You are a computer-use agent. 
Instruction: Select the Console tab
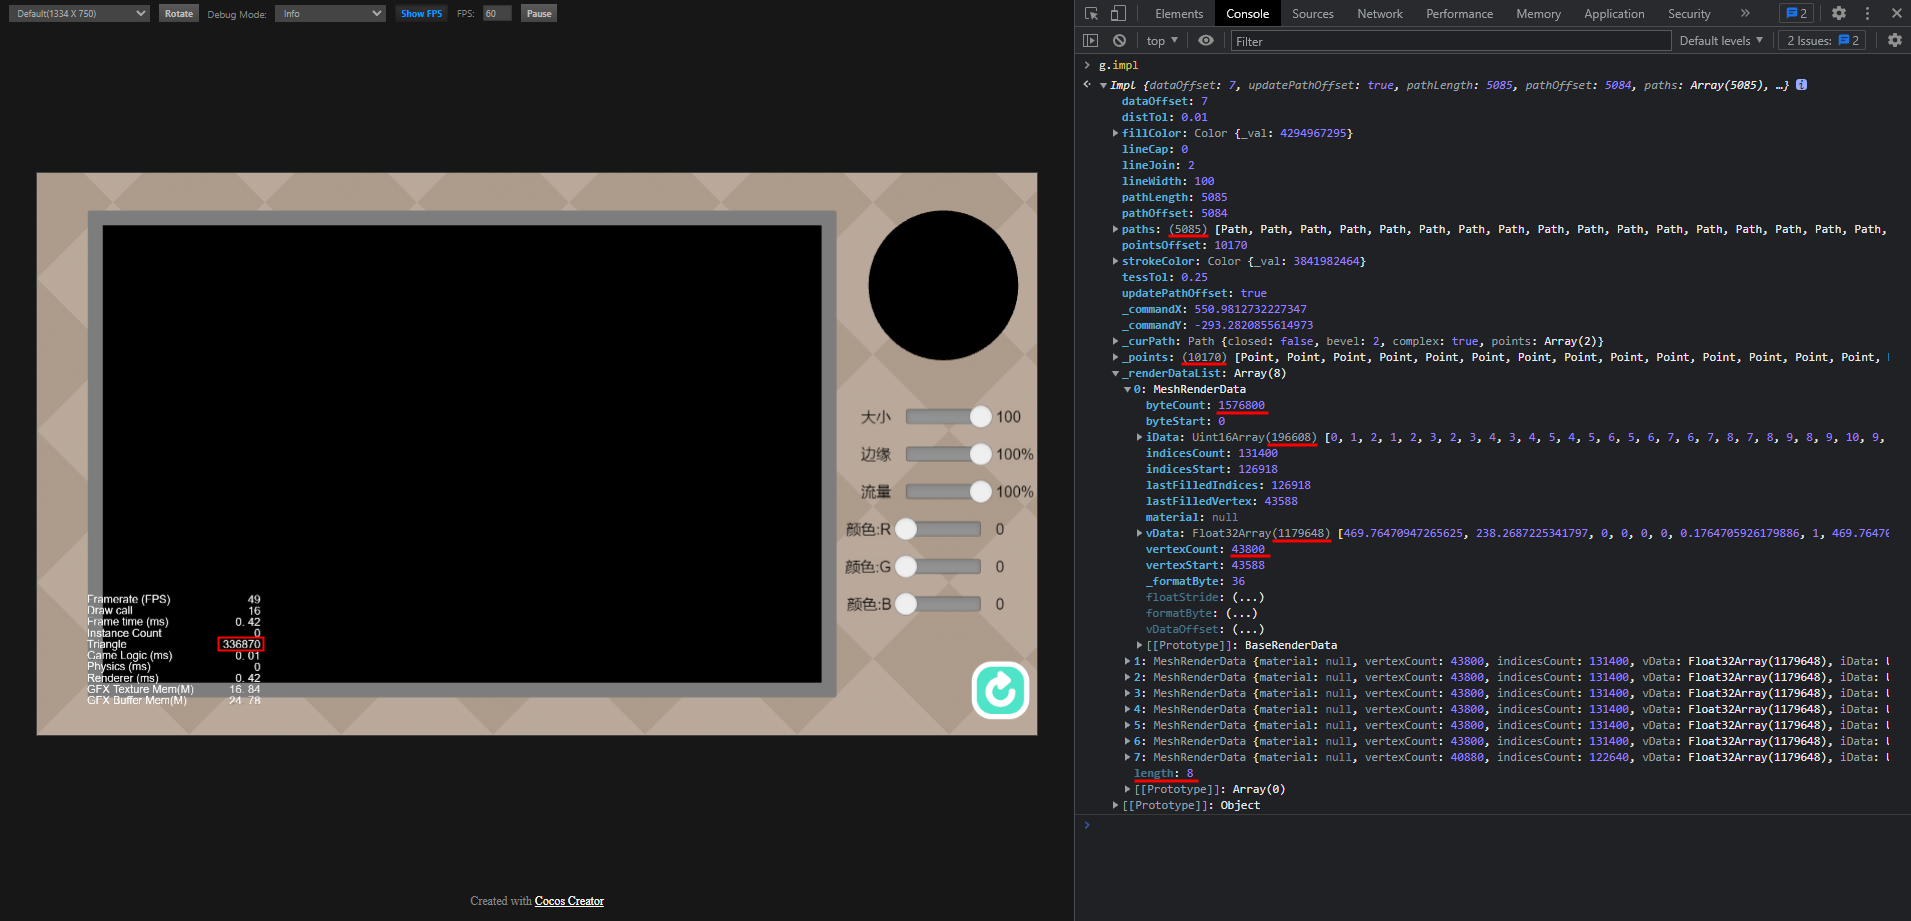[1248, 14]
